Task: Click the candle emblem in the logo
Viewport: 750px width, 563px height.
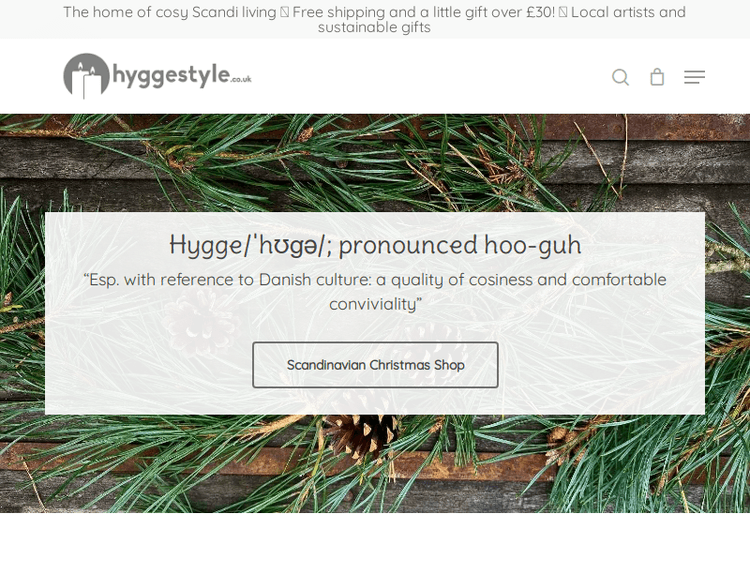Action: [x=87, y=76]
